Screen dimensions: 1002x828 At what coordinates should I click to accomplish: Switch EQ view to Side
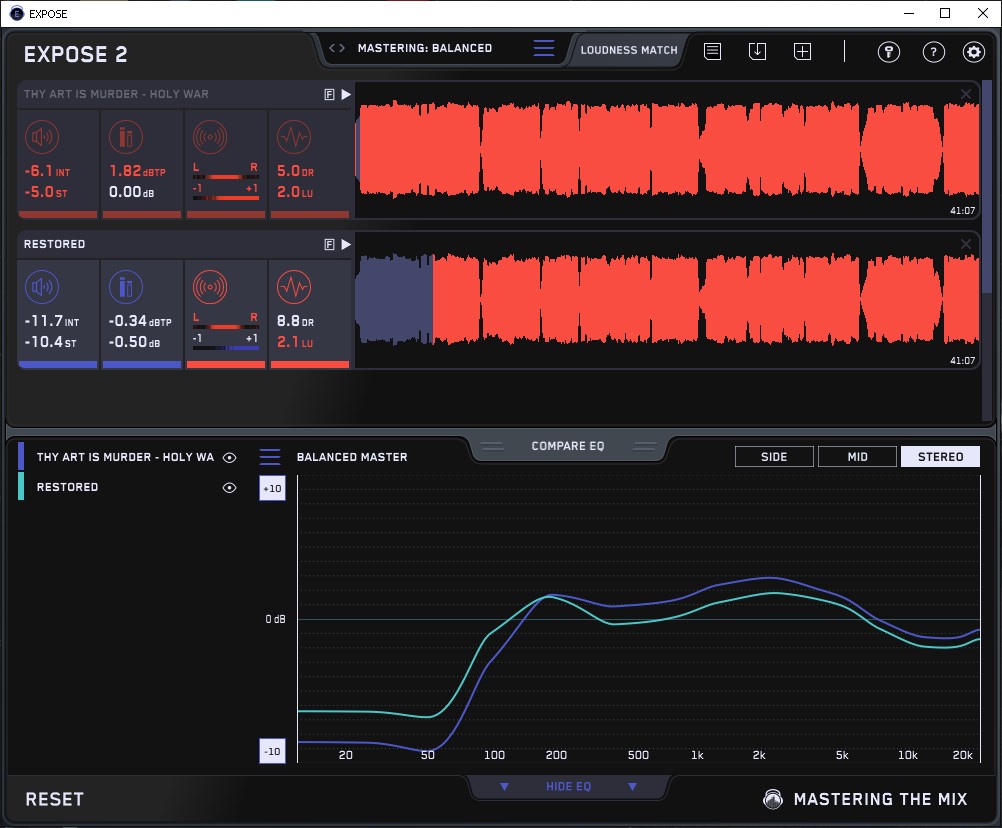pyautogui.click(x=774, y=457)
